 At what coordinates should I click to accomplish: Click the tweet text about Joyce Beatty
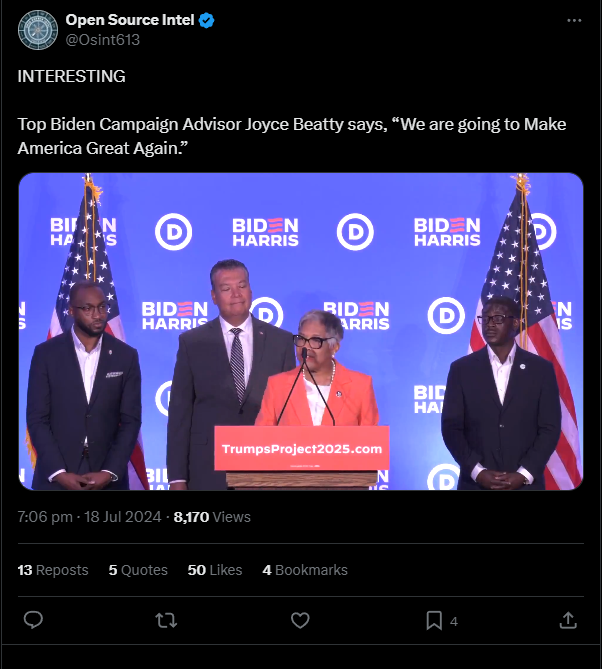point(292,136)
